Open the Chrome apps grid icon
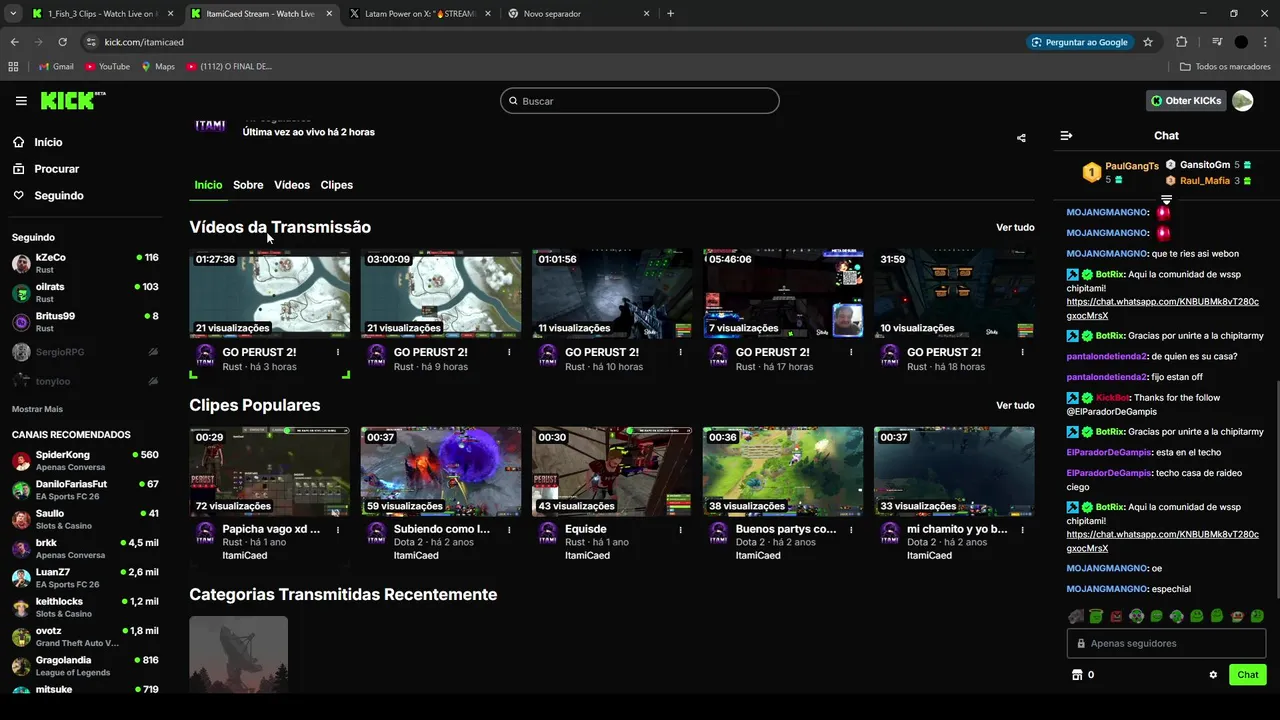The image size is (1280, 720). coord(13,66)
